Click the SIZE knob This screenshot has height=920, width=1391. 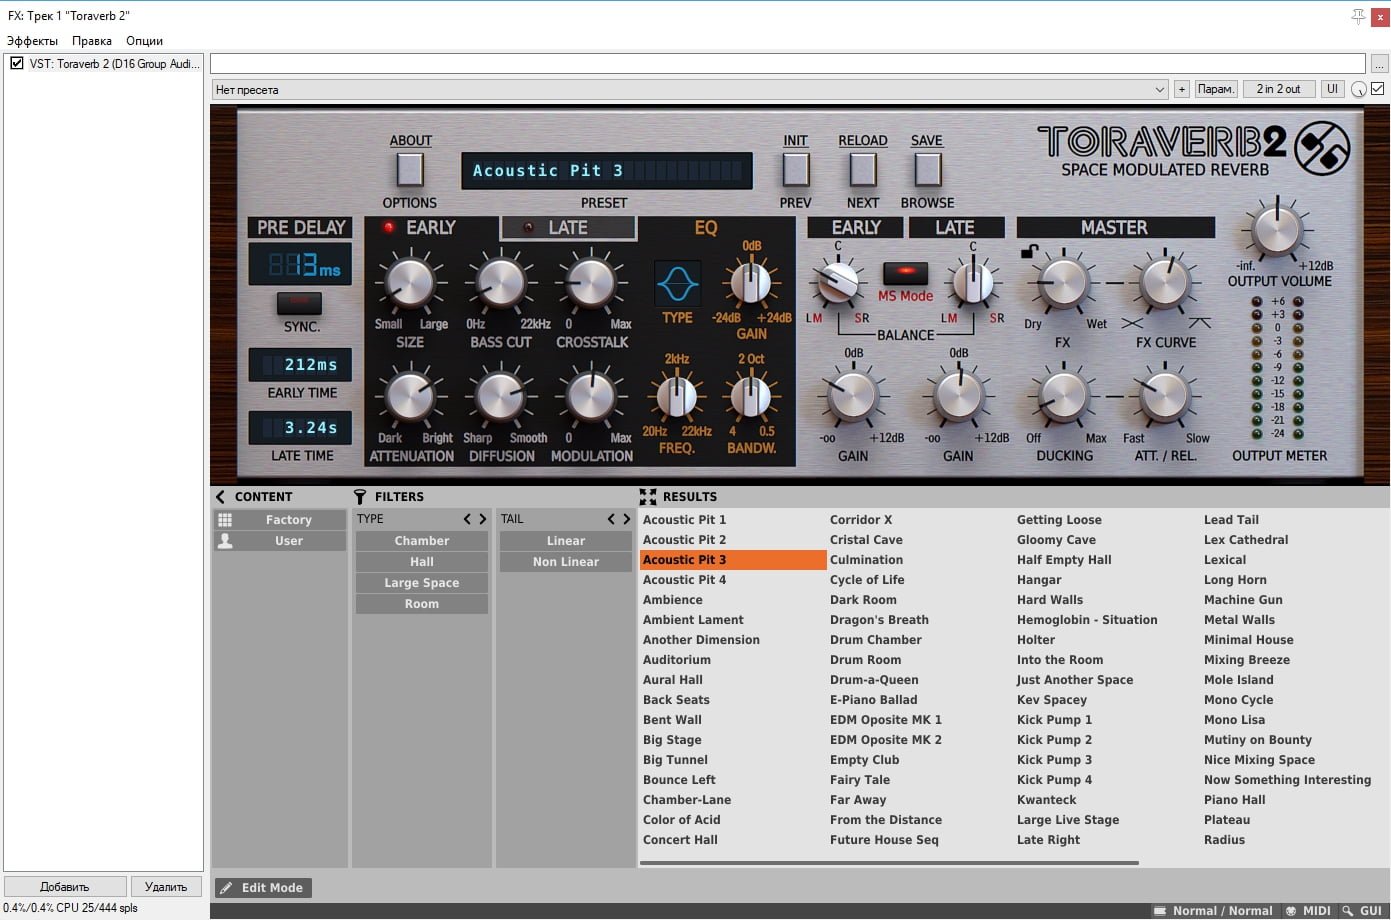pos(409,282)
